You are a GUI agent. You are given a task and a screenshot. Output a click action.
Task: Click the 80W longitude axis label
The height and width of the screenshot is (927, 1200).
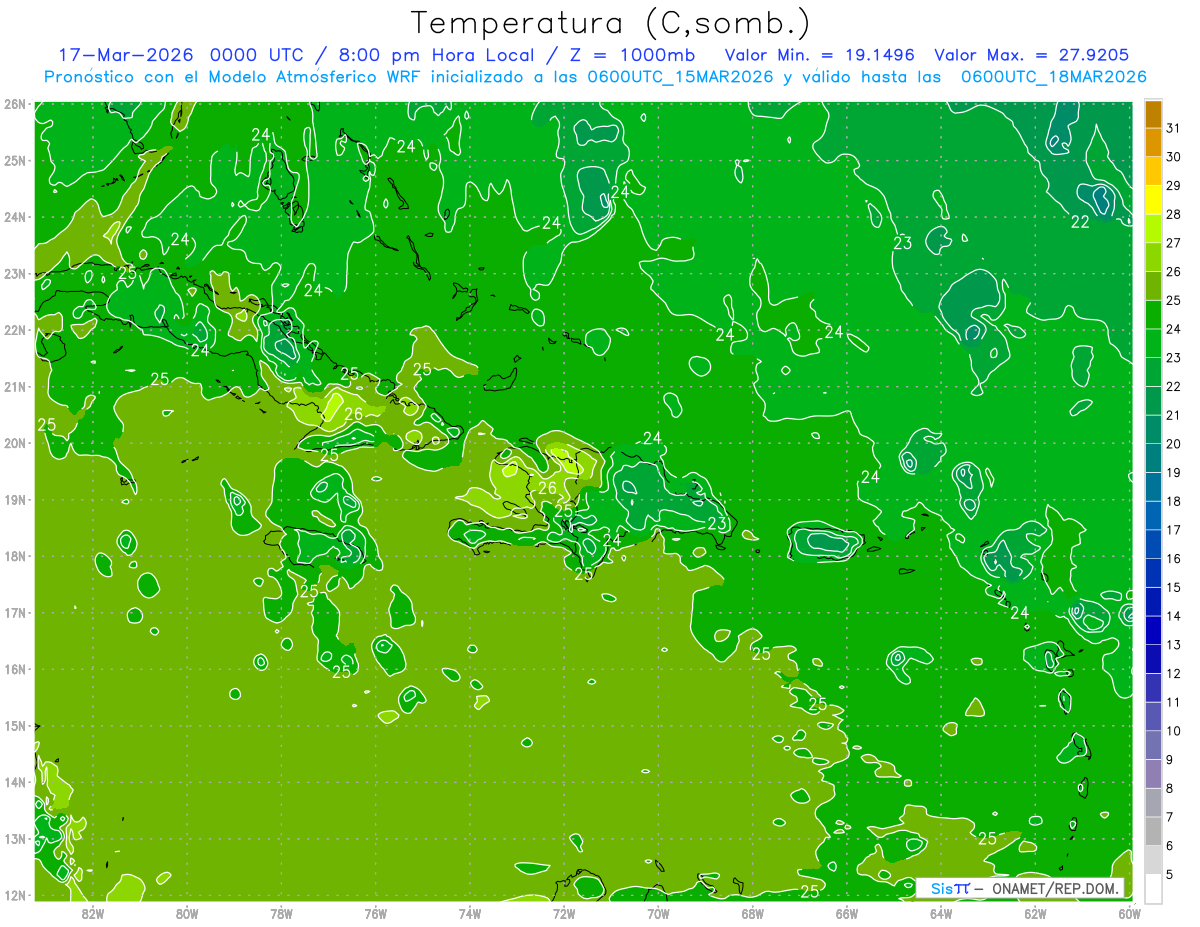pos(187,913)
